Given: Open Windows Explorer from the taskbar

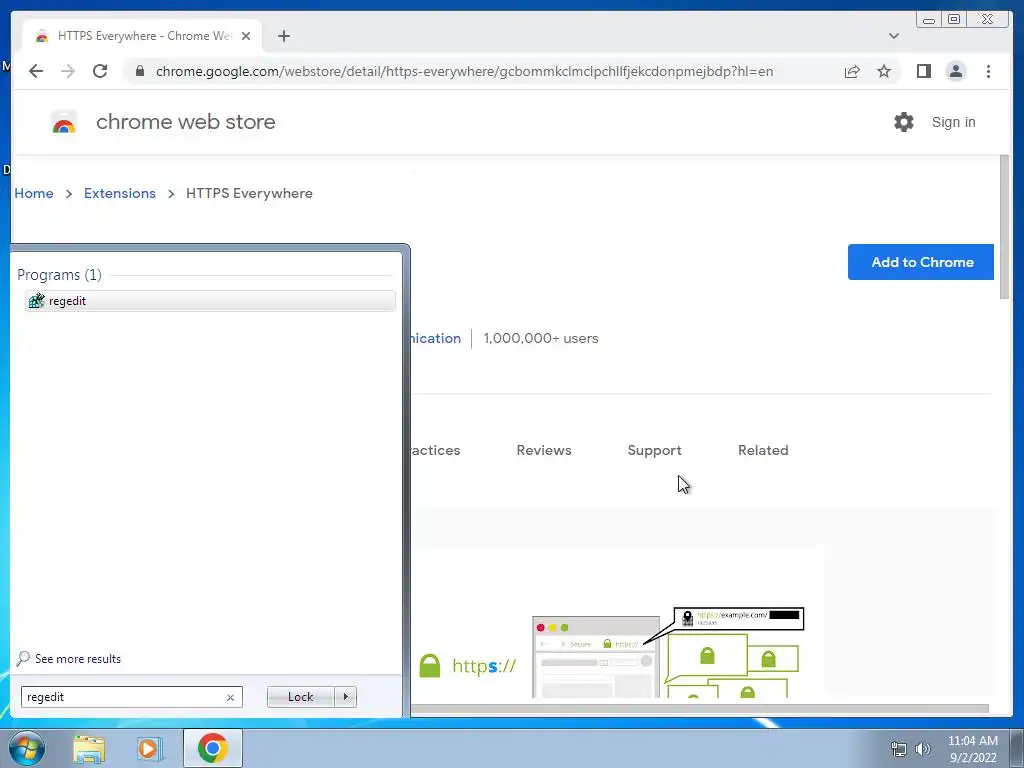Looking at the screenshot, I should pyautogui.click(x=89, y=749).
